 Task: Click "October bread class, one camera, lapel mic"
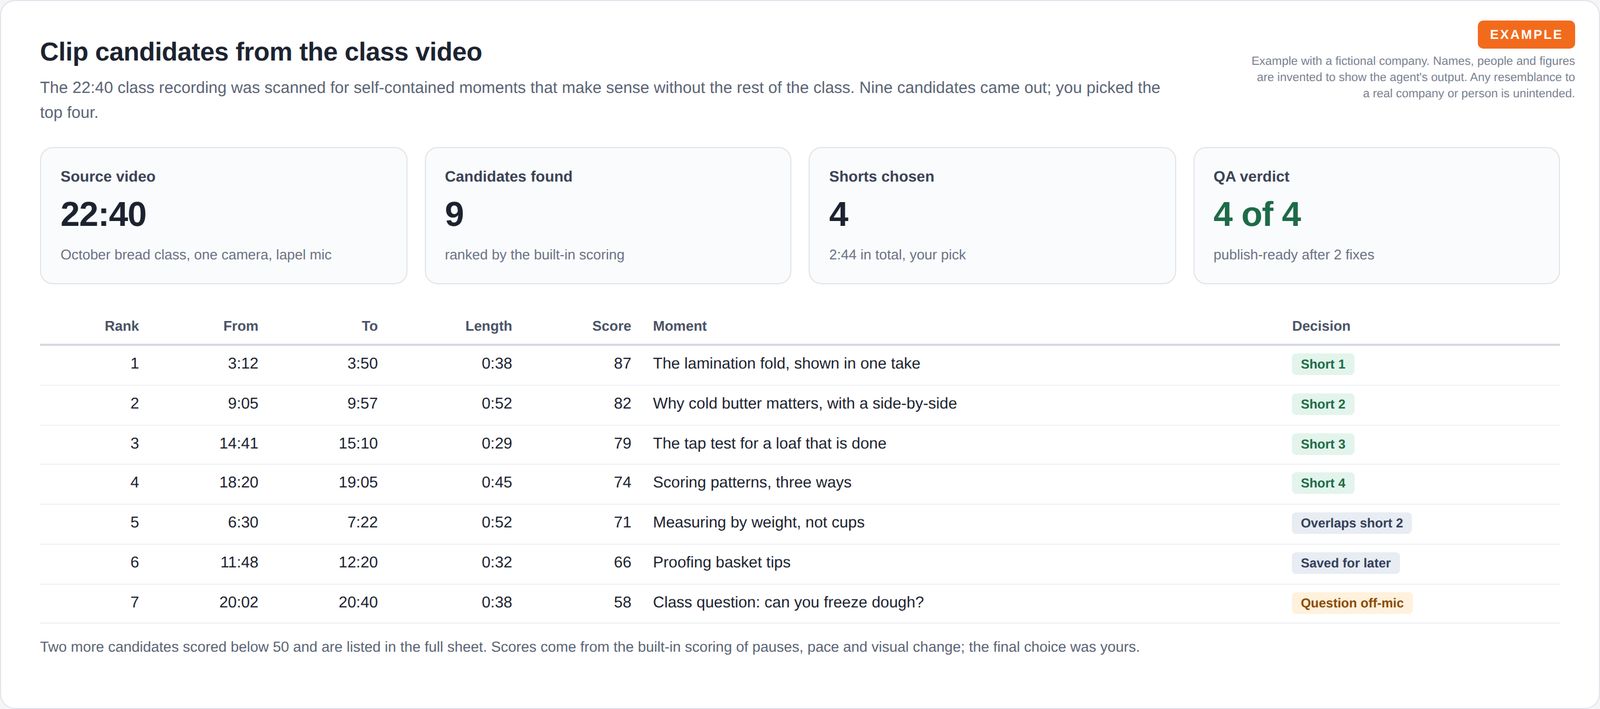pyautogui.click(x=196, y=255)
